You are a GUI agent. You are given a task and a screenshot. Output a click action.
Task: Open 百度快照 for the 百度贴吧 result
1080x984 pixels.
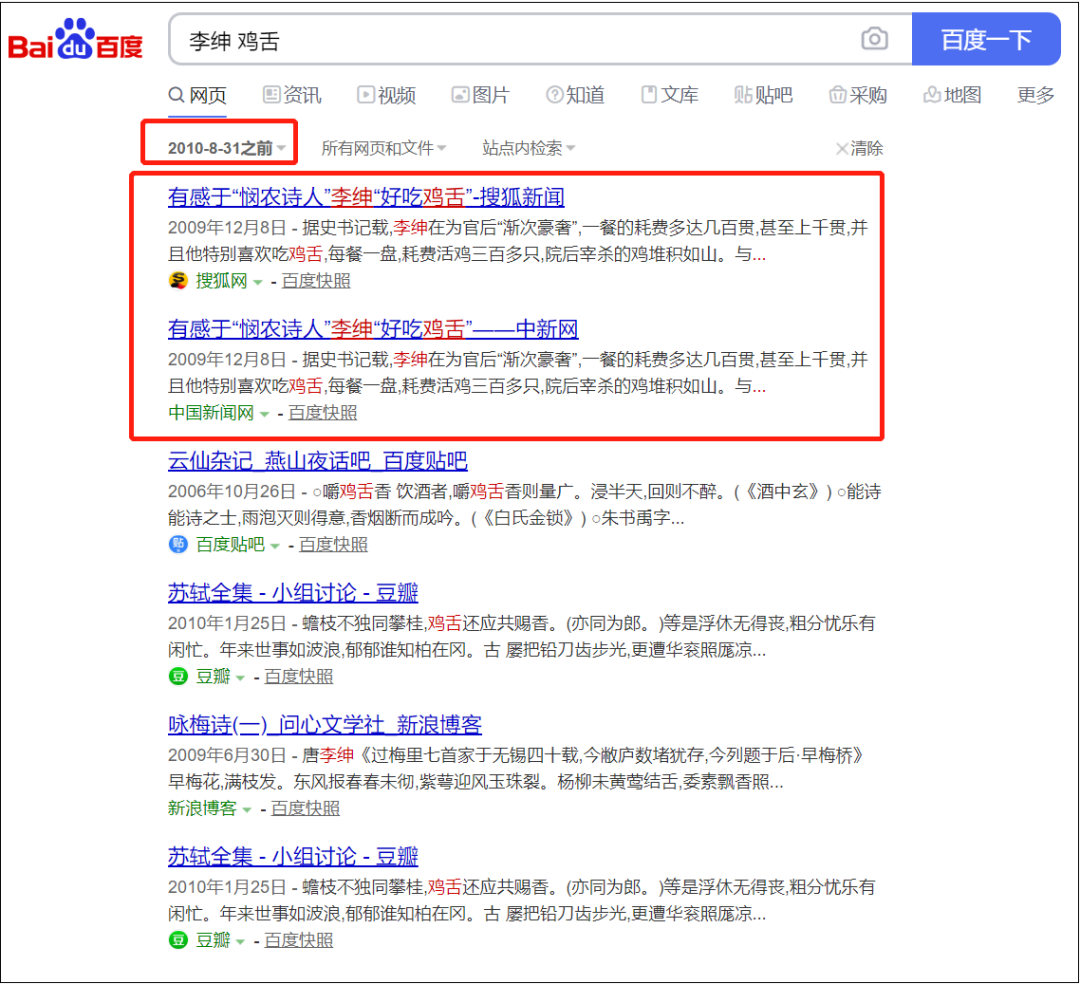click(x=333, y=545)
